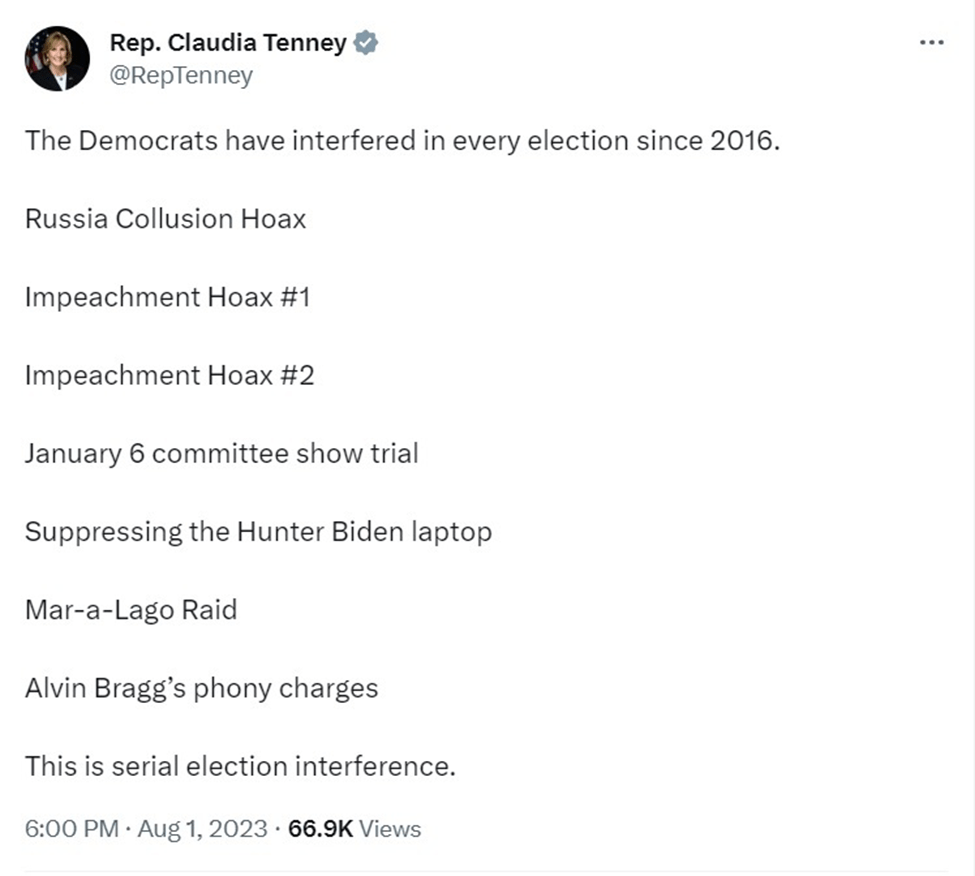Screen dimensions: 975x876
Task: Click 'January 6 committee show trial' text
Action: [221, 453]
